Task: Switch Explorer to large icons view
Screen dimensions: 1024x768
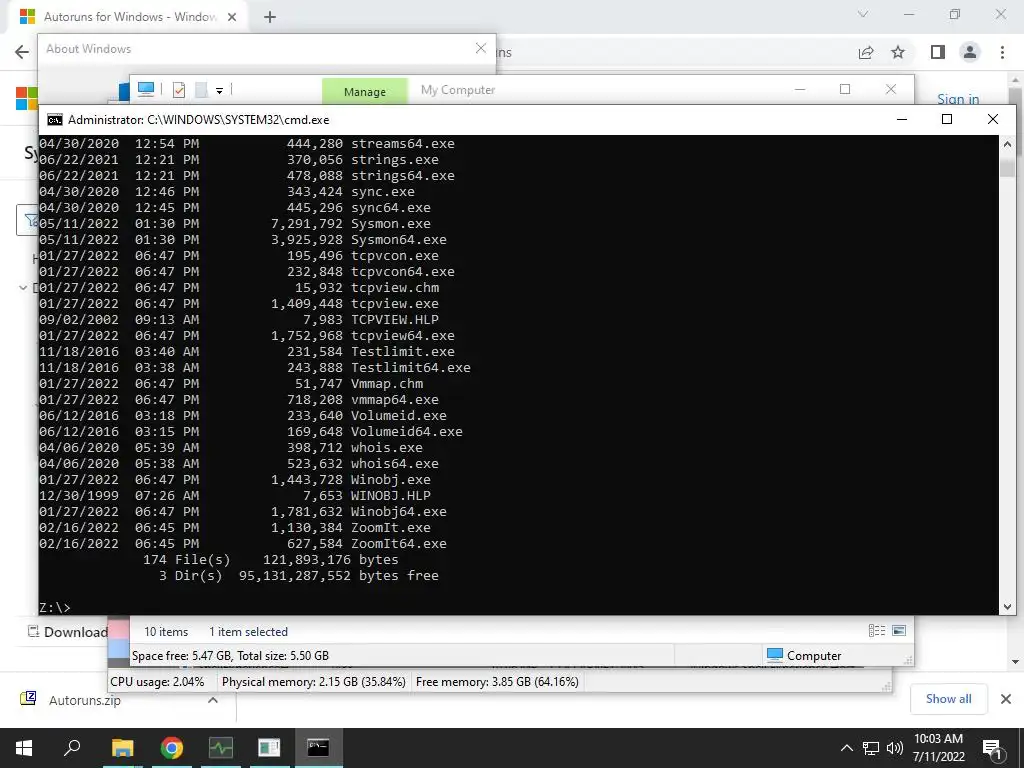Action: click(899, 630)
